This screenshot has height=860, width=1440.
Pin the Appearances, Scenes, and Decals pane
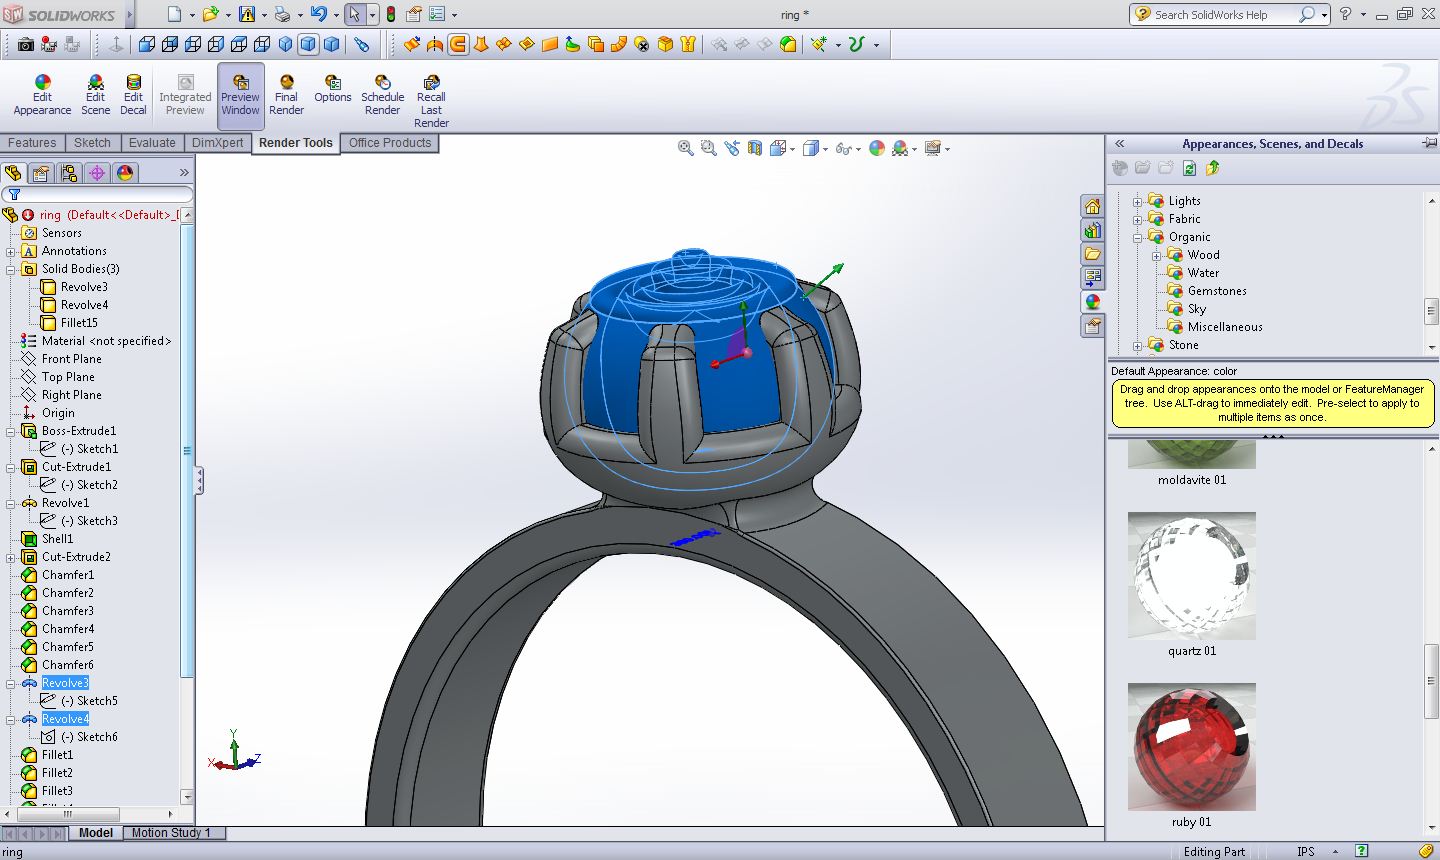tap(1430, 144)
